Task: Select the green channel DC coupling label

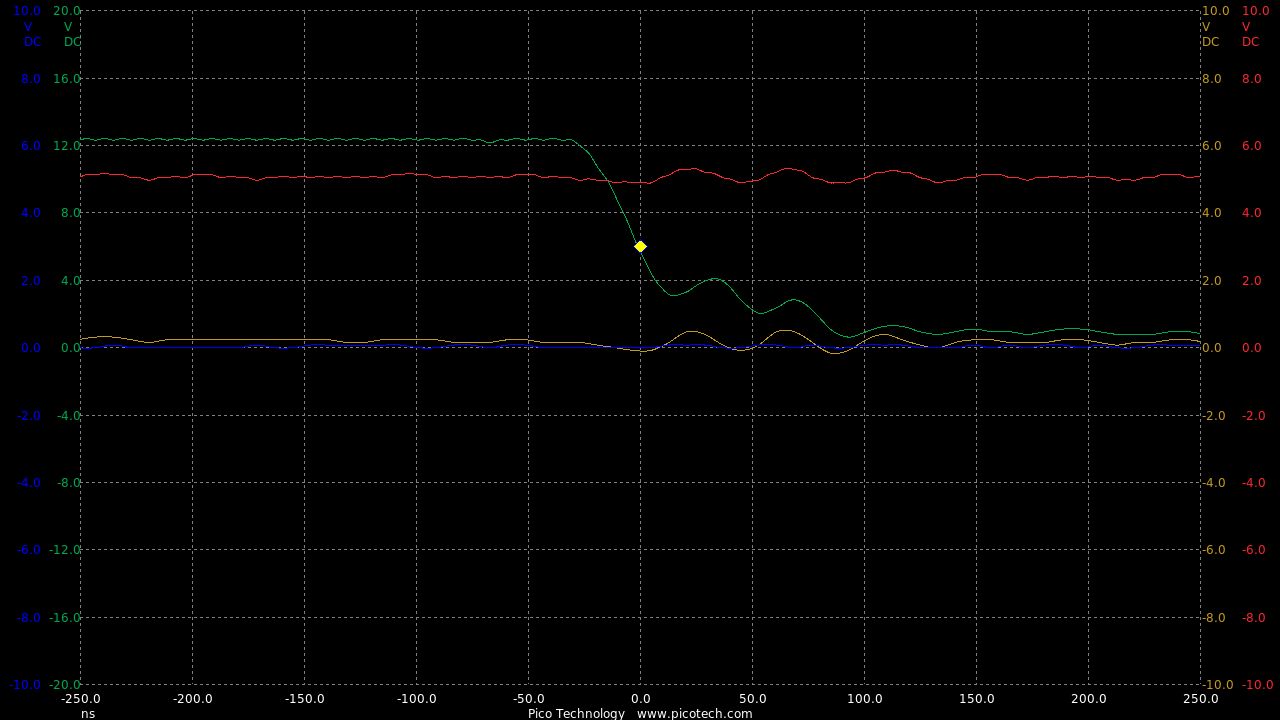Action: pos(73,42)
